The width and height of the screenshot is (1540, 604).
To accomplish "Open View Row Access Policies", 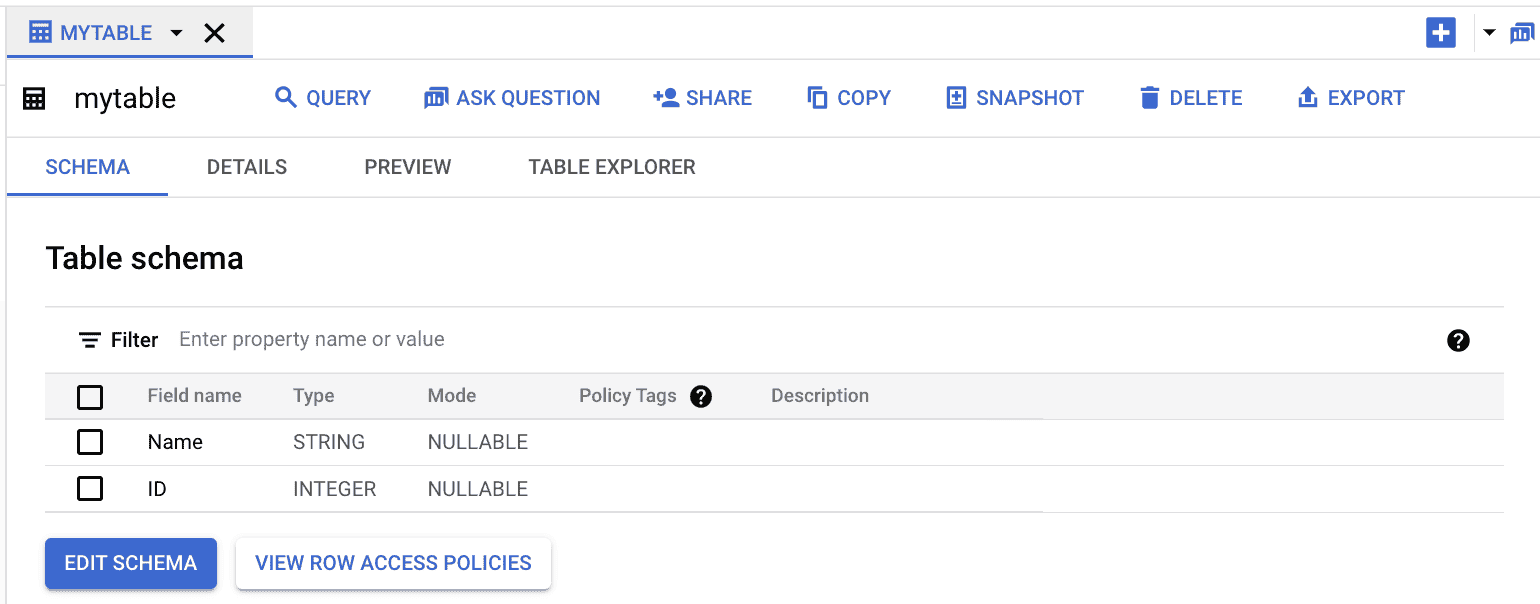I will (x=392, y=563).
